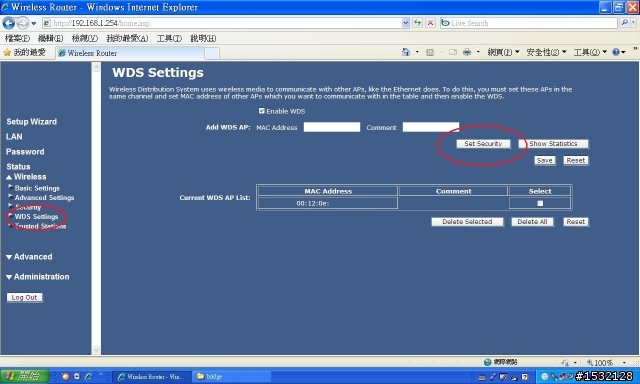Click the Live Search input box

[x=529, y=23]
